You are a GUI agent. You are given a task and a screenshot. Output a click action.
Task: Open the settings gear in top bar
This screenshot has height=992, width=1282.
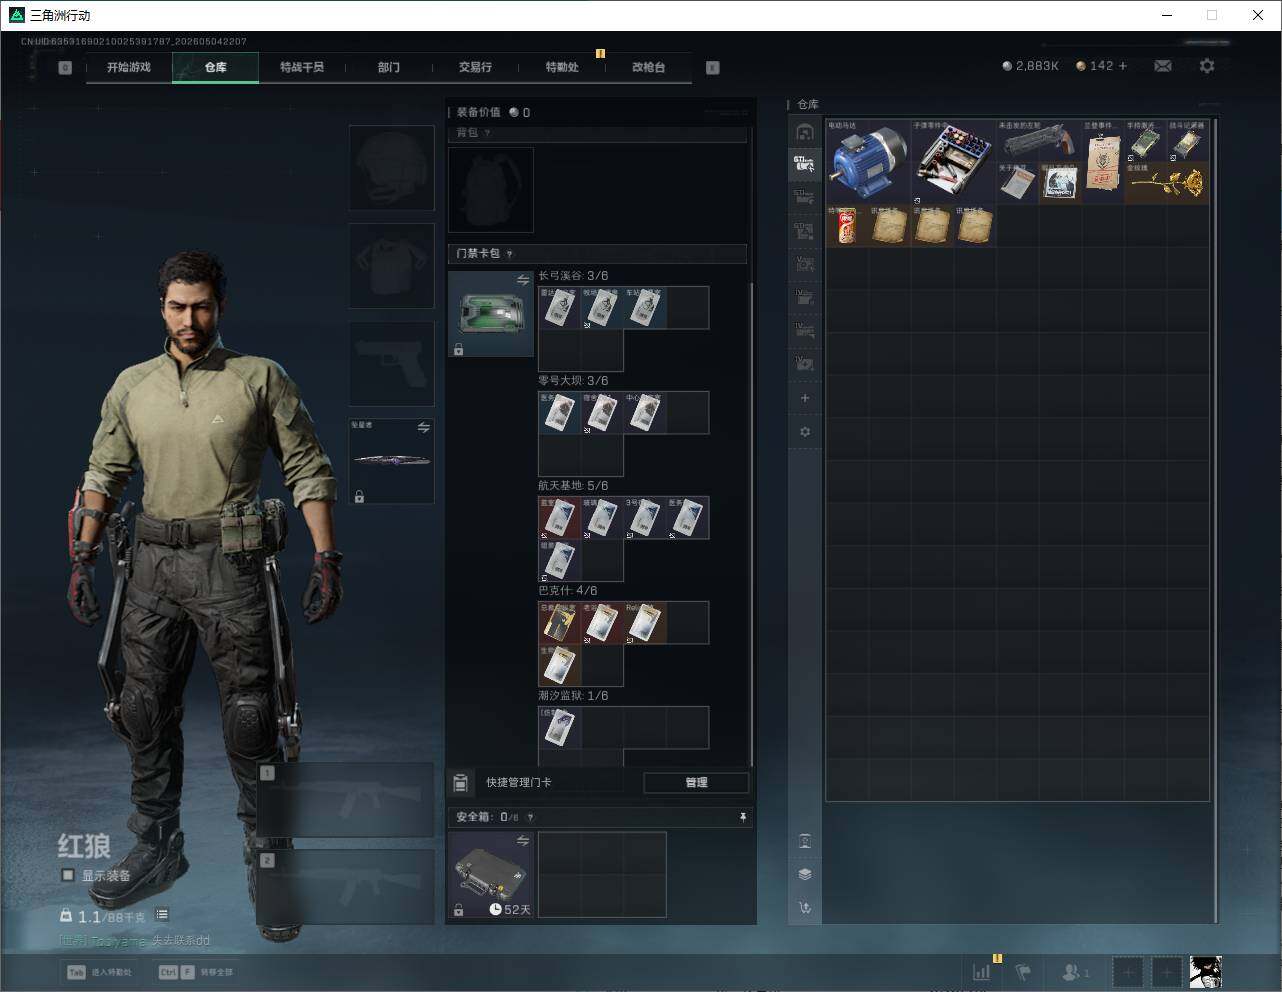pyautogui.click(x=1207, y=66)
